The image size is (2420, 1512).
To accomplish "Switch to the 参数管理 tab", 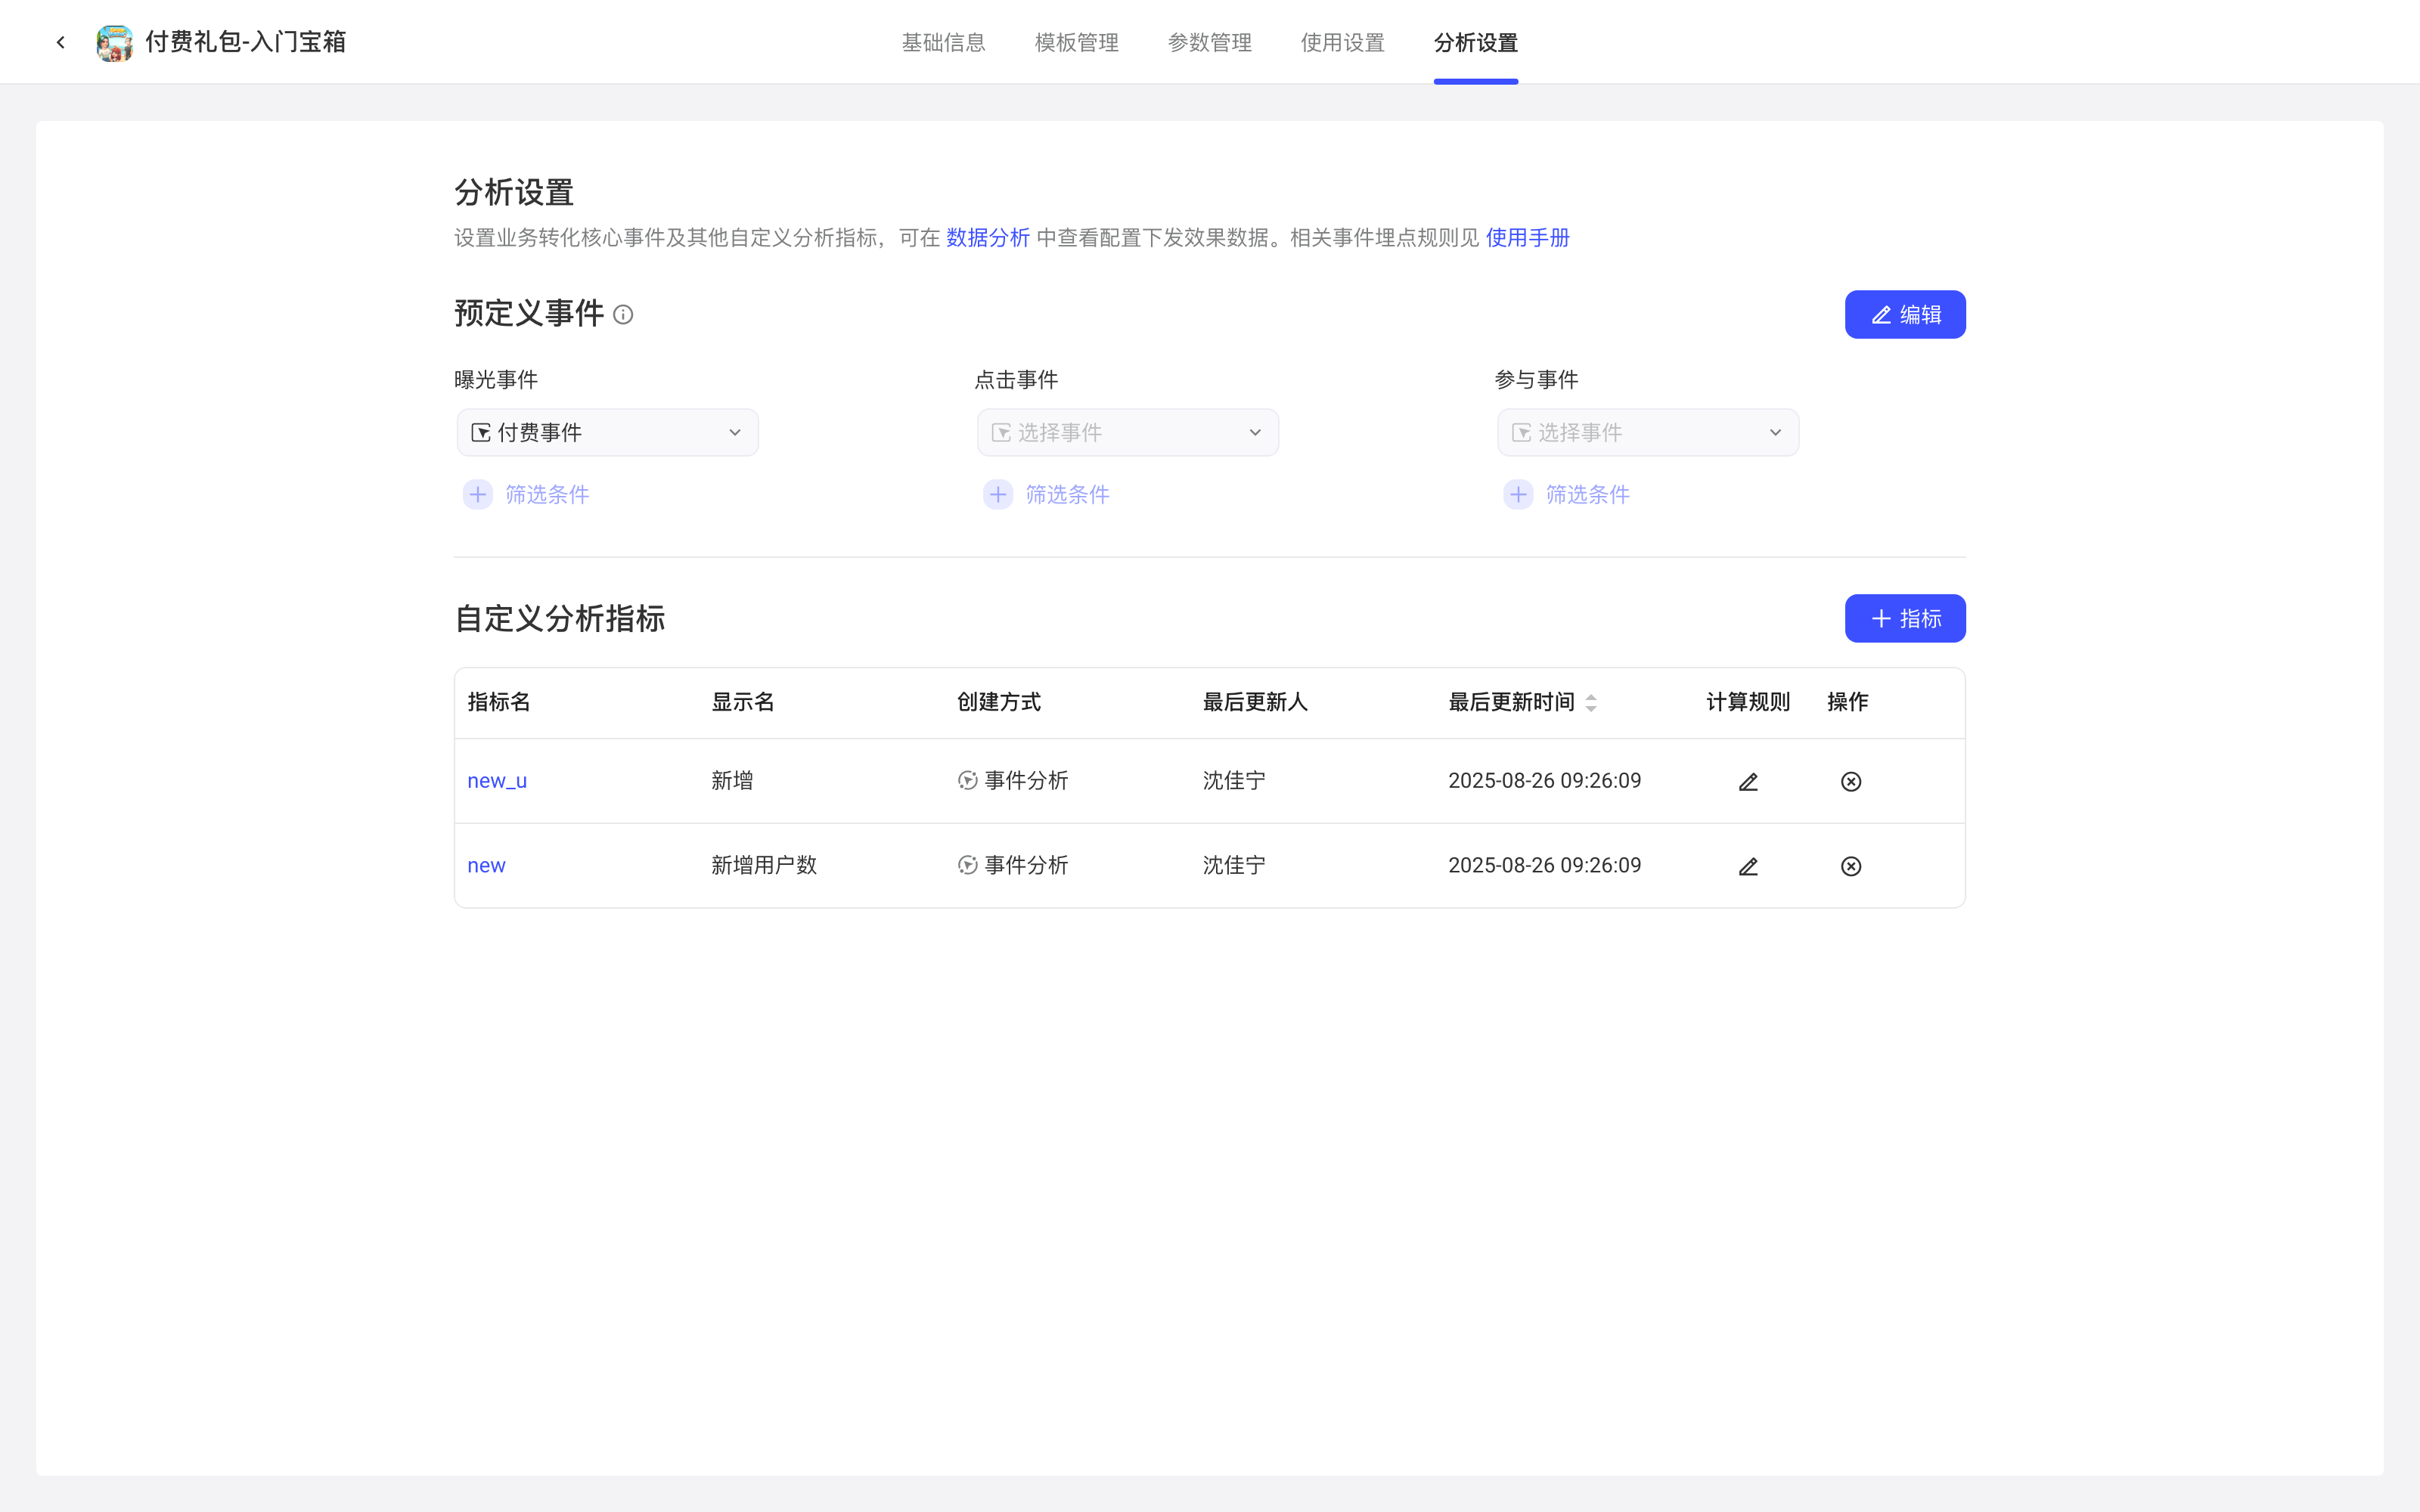I will [x=1209, y=42].
